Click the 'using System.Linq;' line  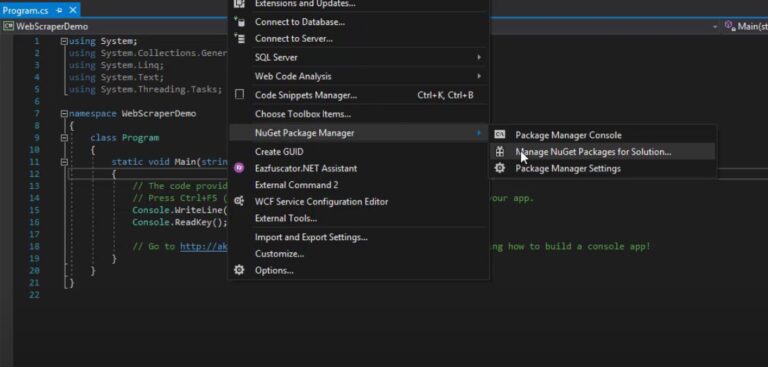coord(116,66)
